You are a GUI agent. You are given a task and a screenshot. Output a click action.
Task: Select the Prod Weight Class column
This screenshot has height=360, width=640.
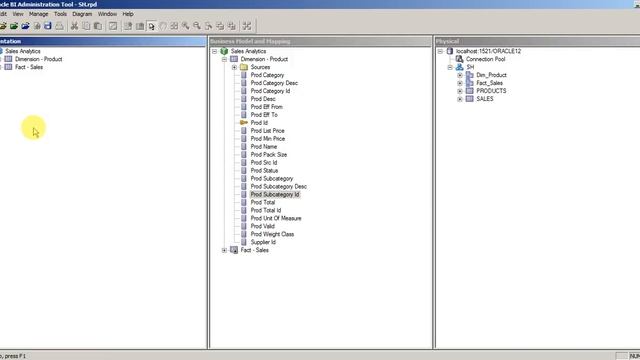(272, 234)
